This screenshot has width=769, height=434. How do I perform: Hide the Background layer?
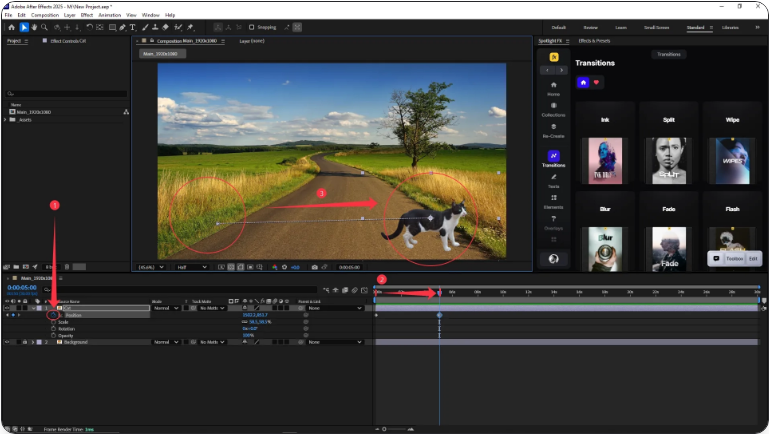click(x=9, y=342)
